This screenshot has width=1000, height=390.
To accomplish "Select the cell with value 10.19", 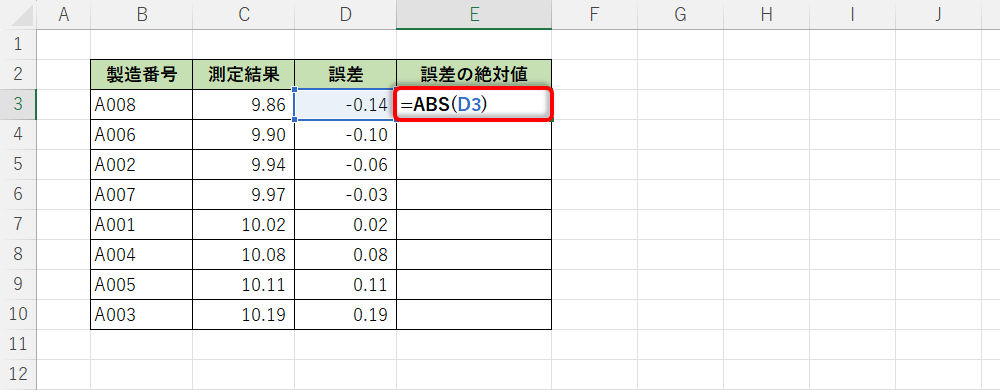I will click(x=243, y=315).
